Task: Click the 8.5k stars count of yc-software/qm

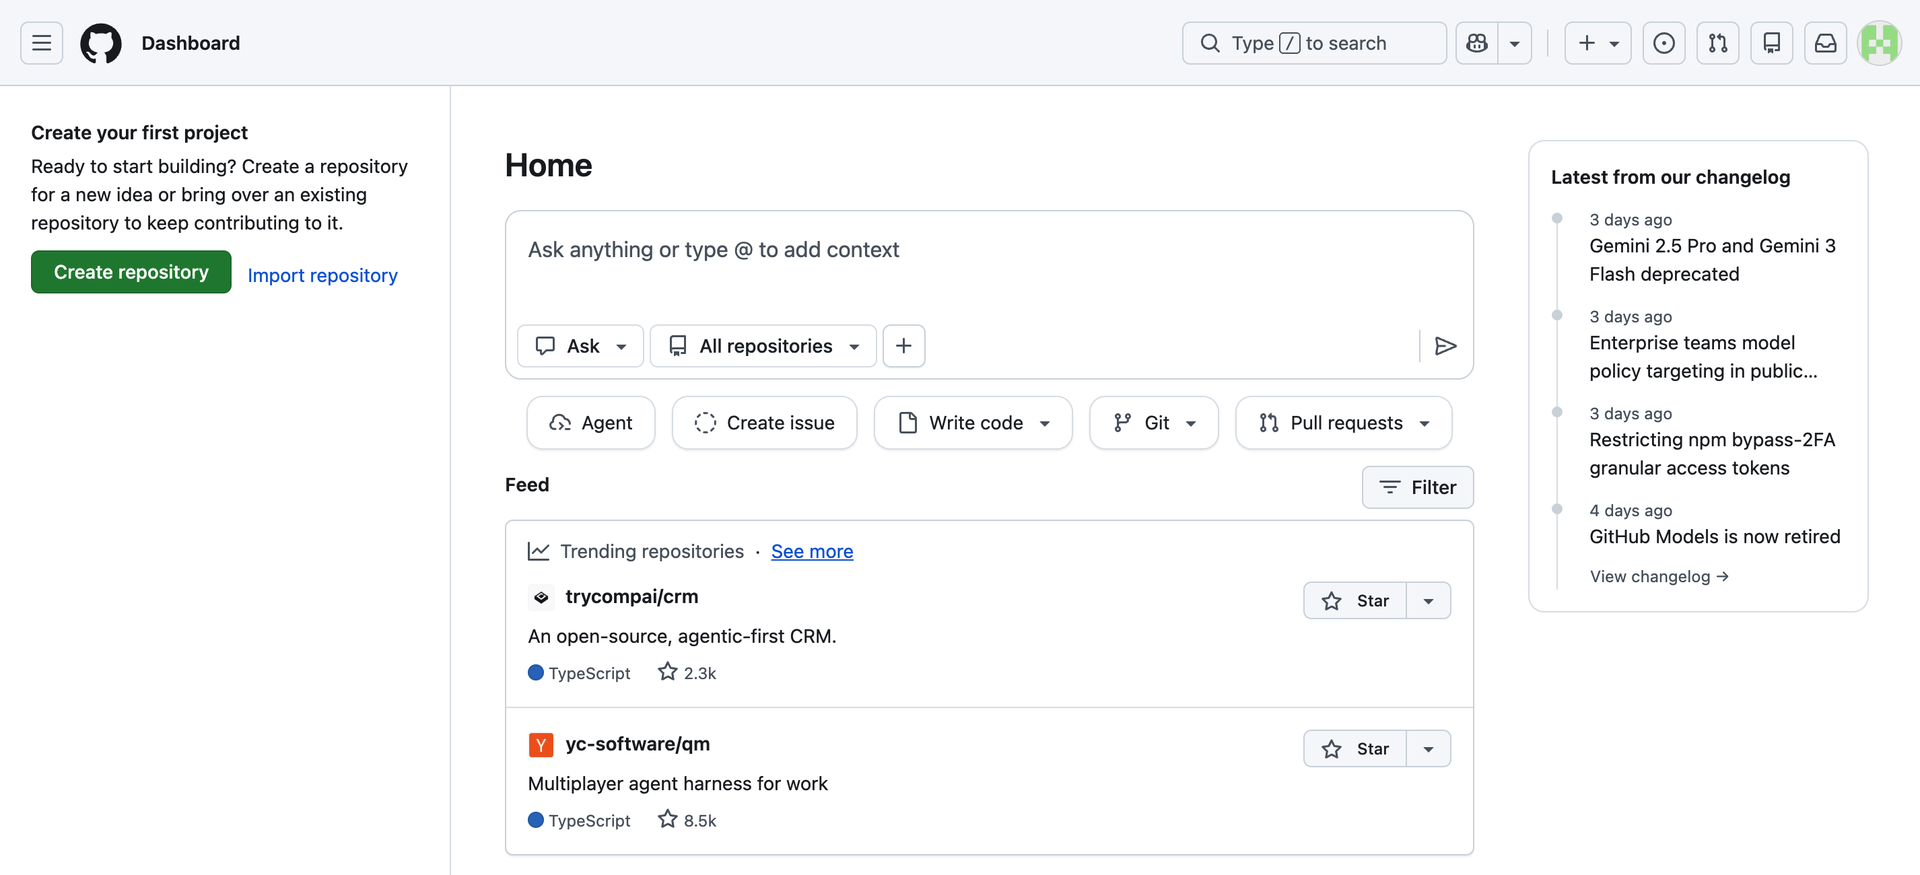Action: point(687,820)
